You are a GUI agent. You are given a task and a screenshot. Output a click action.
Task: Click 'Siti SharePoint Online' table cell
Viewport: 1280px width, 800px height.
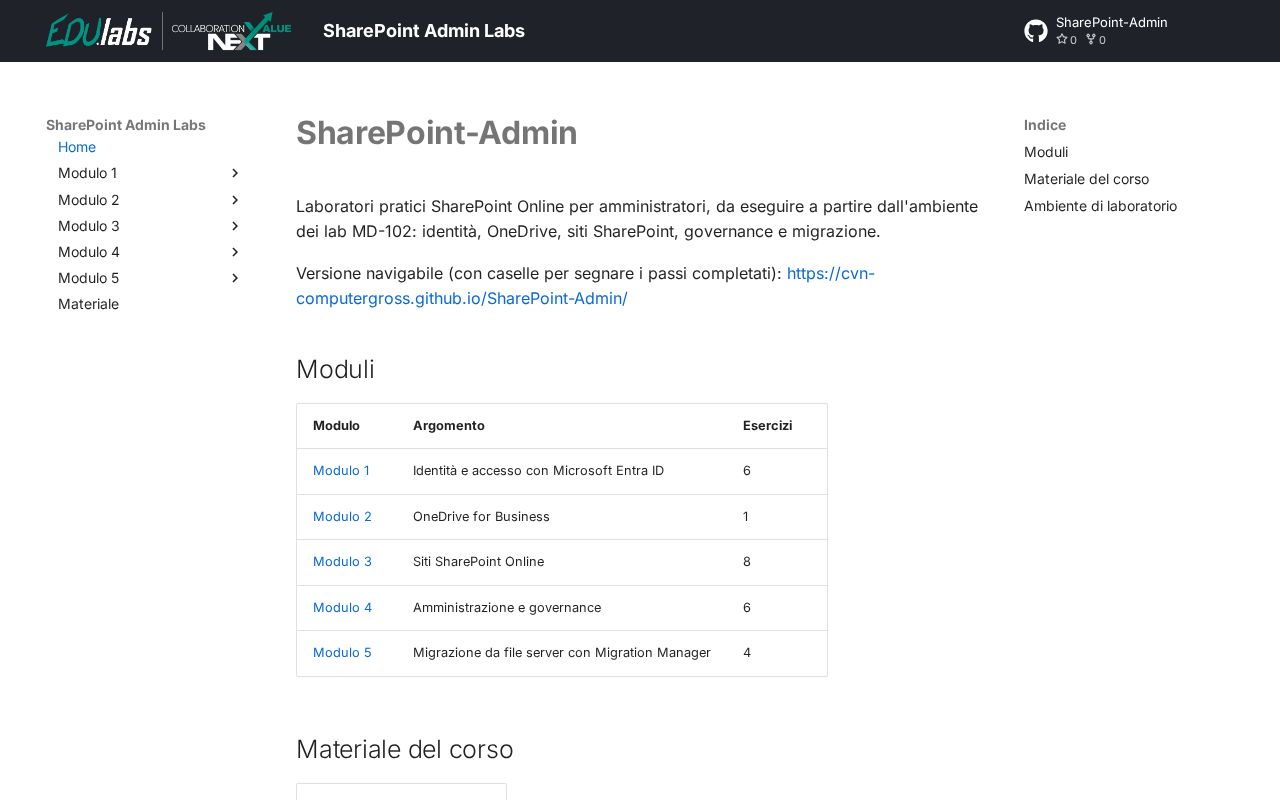pyautogui.click(x=478, y=561)
